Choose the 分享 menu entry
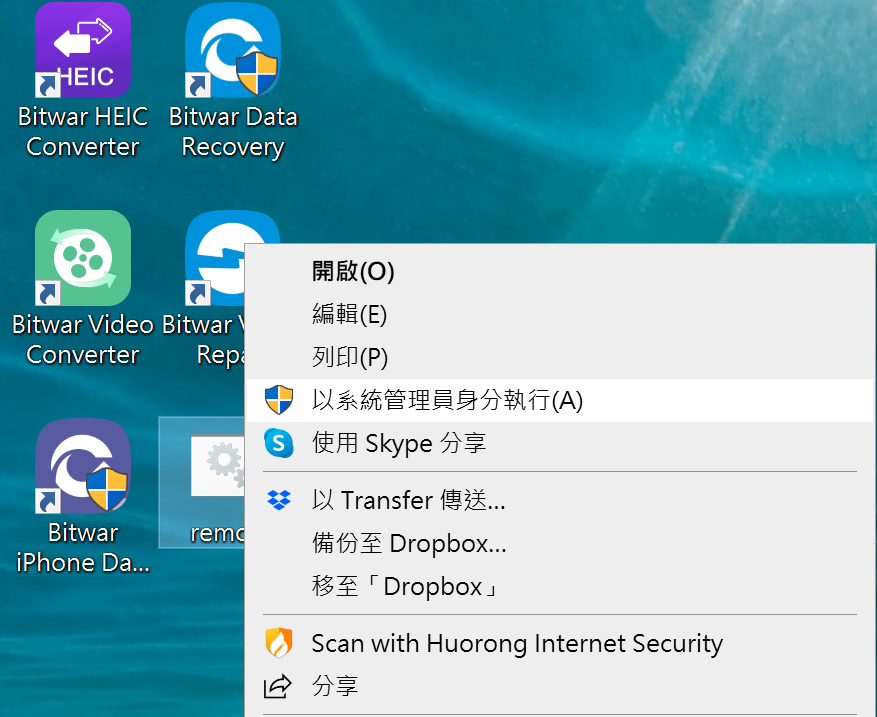 (559, 686)
